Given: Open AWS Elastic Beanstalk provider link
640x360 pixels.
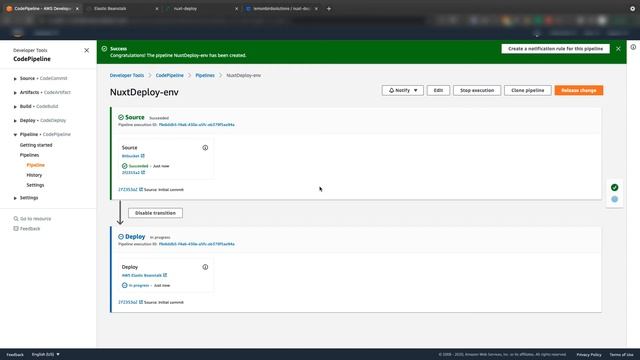Looking at the screenshot, I should coord(142,276).
